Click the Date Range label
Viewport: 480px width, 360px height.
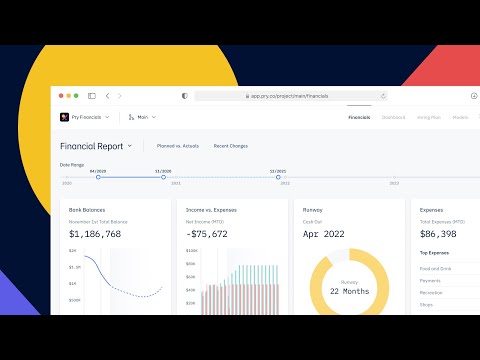pos(72,165)
